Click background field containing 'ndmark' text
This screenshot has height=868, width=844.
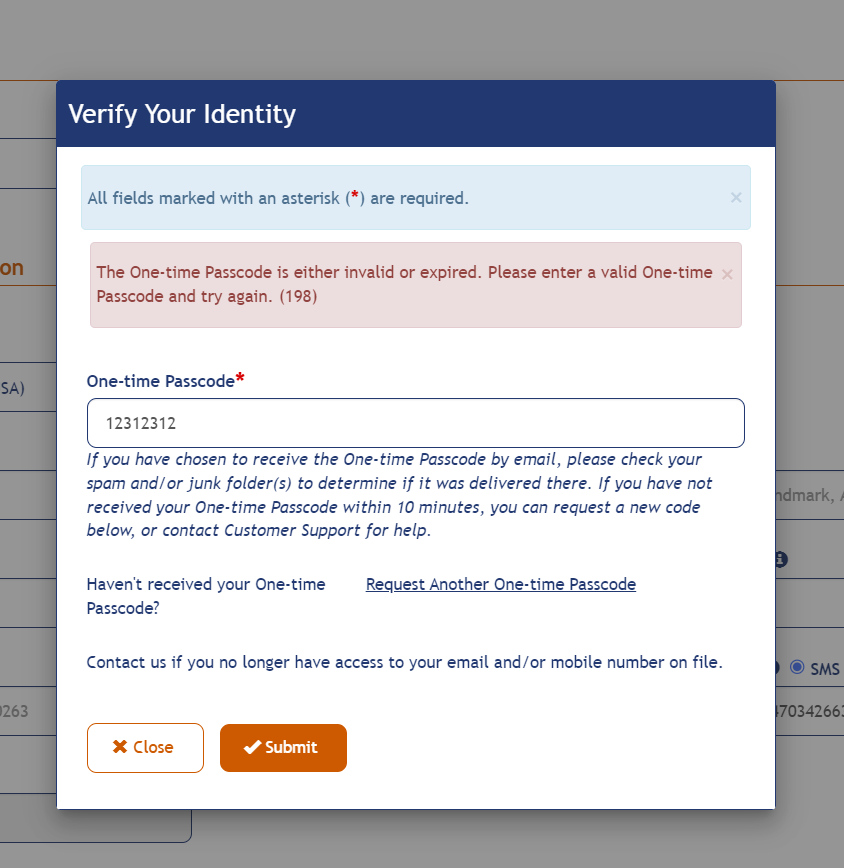point(810,495)
